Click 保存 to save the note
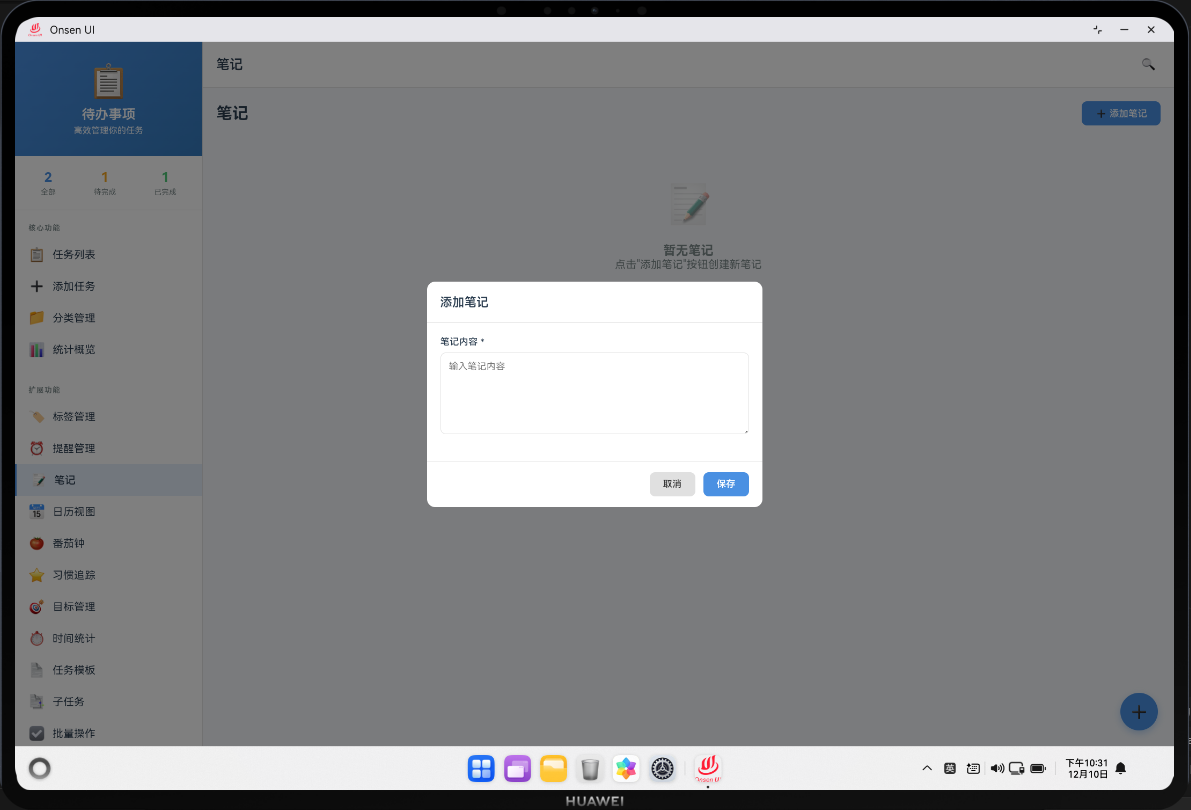1191x810 pixels. [725, 484]
